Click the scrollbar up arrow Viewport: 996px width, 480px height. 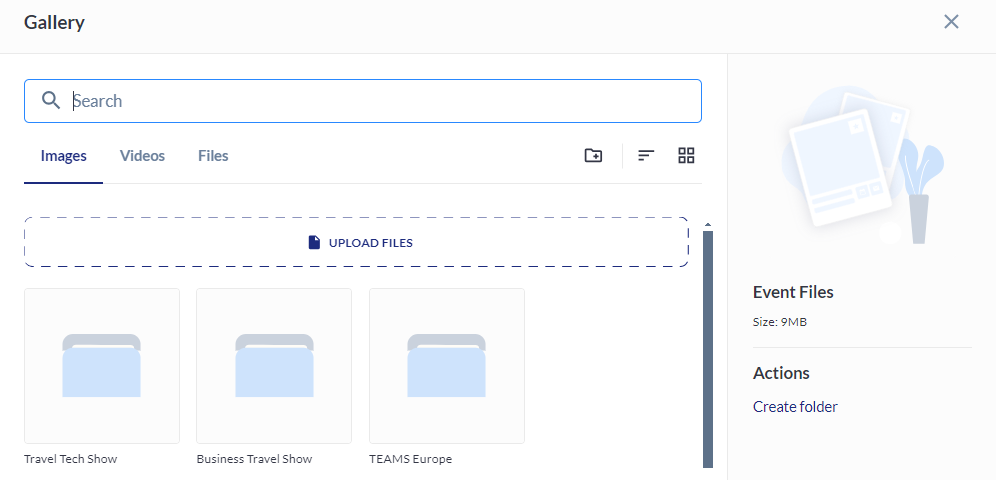[708, 225]
